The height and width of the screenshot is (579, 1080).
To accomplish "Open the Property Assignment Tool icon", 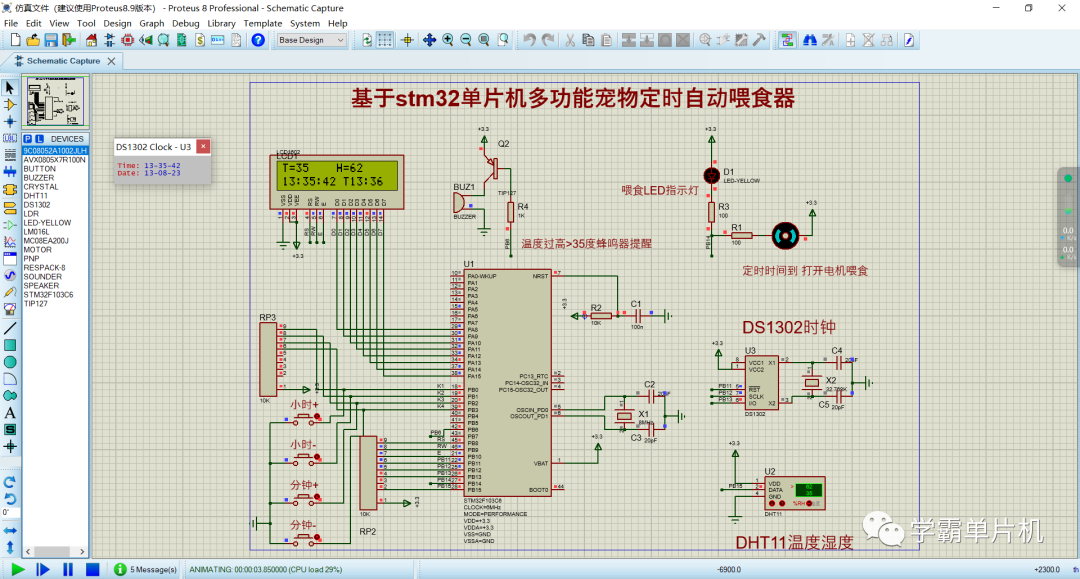I will pyautogui.click(x=828, y=40).
